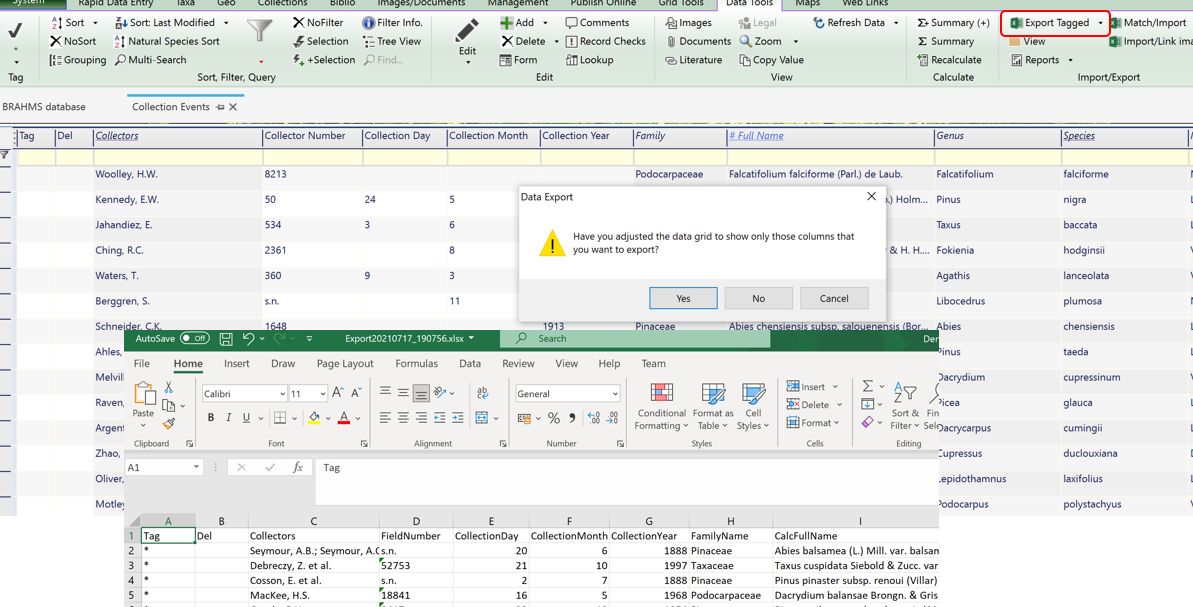The image size is (1193, 607).
Task: Open the Excel Formulas tab
Action: tap(416, 364)
